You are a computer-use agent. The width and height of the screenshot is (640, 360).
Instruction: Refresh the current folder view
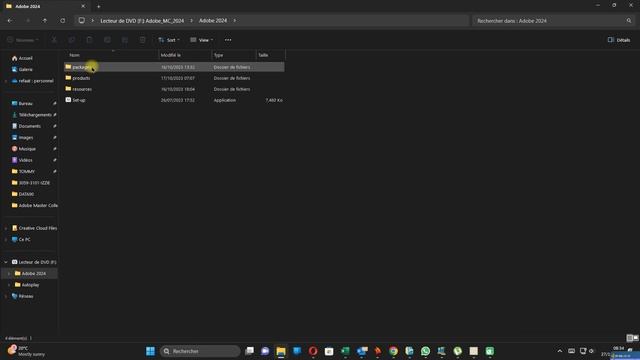[62, 20]
